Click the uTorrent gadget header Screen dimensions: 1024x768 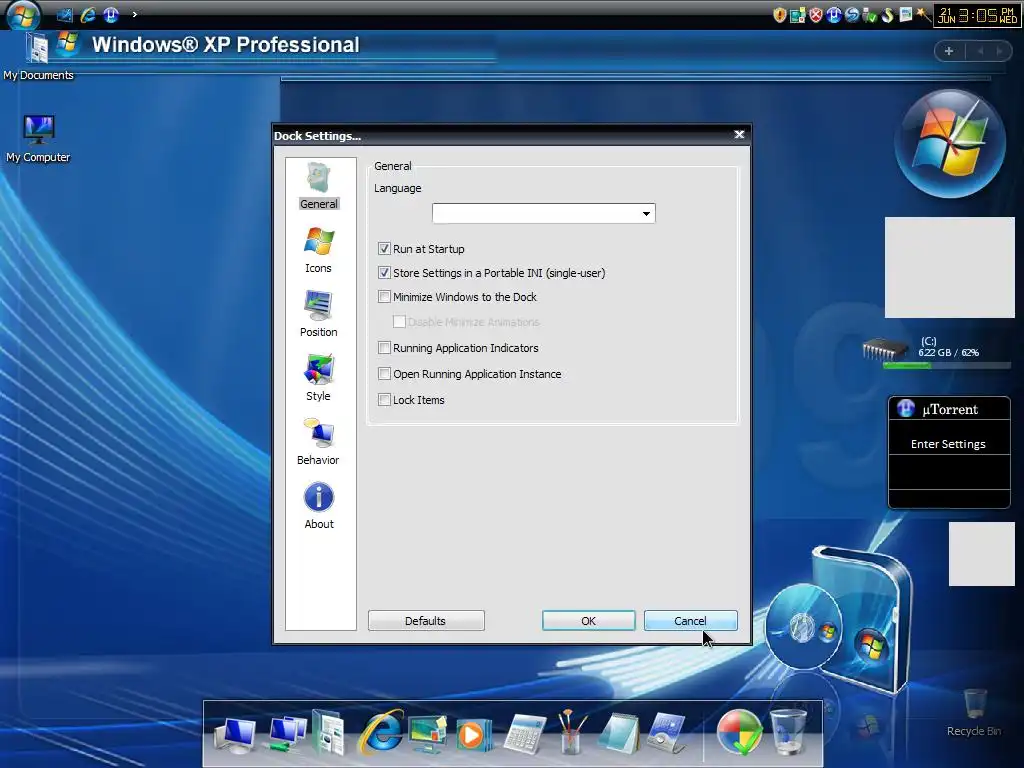pyautogui.click(x=949, y=409)
